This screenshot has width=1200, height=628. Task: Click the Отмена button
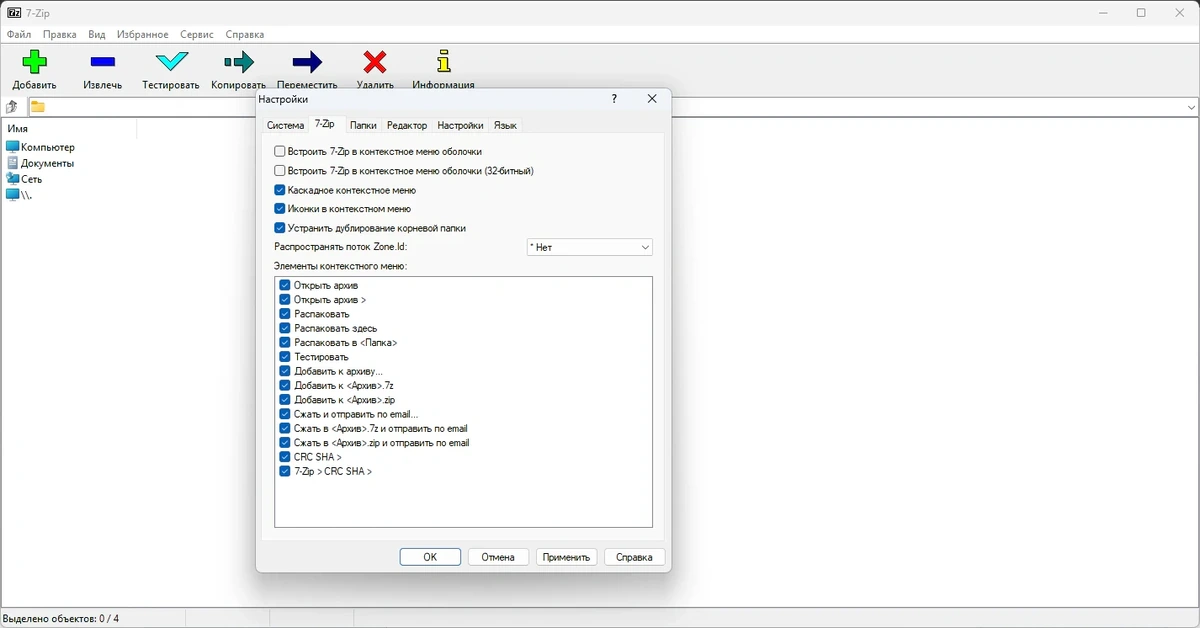click(x=498, y=557)
